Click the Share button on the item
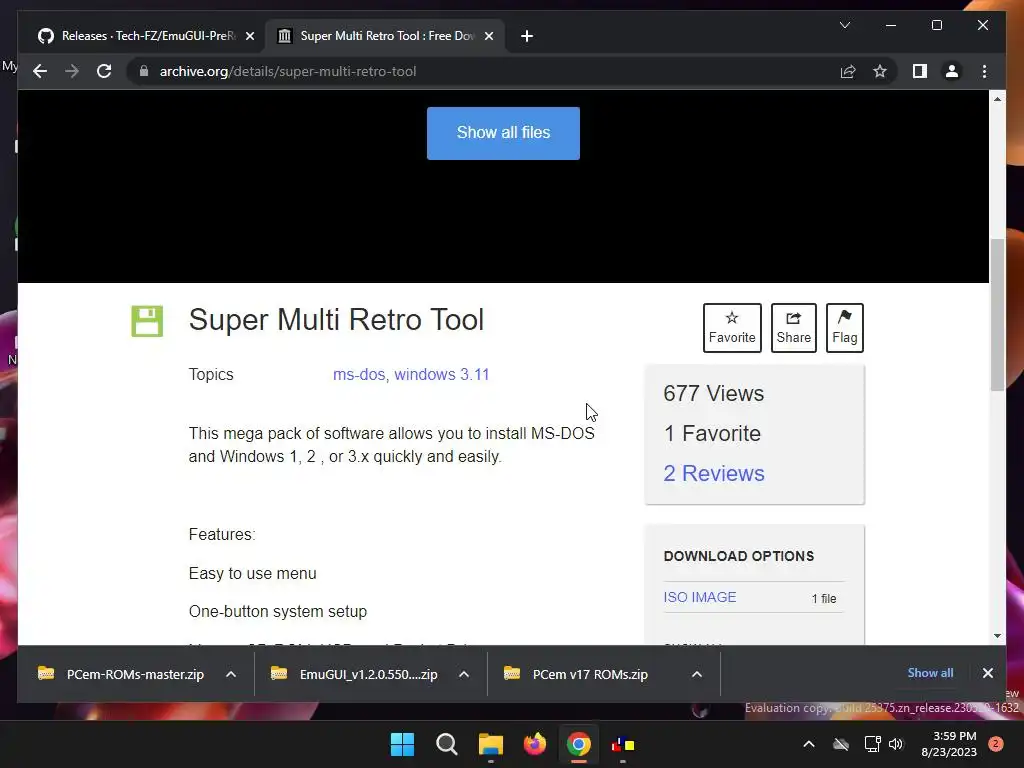Screen dimensions: 1024x768 click(793, 328)
